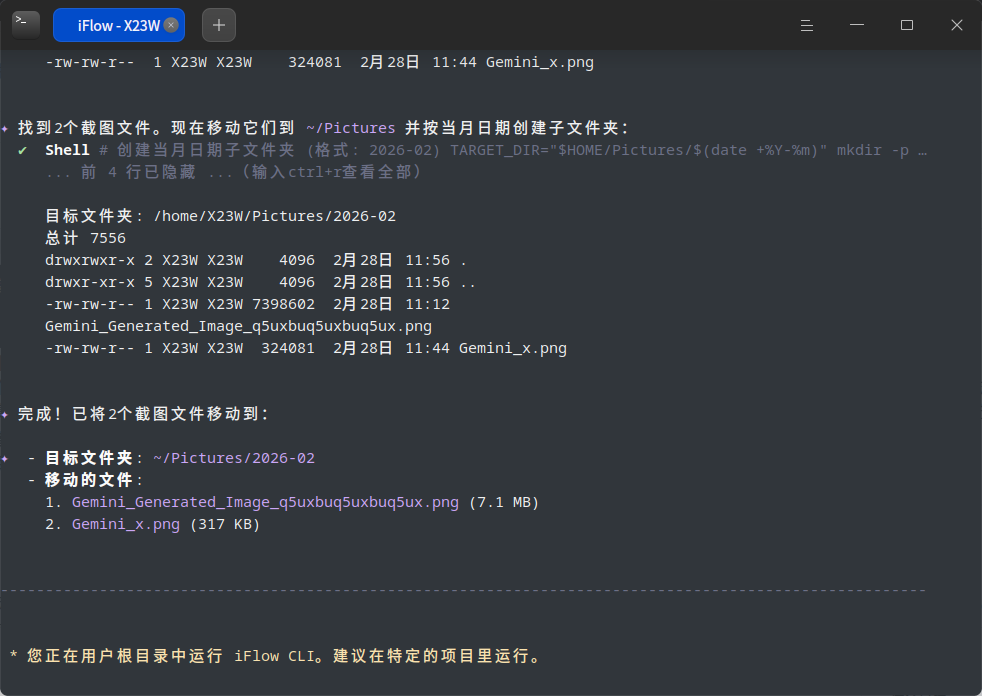Image resolution: width=982 pixels, height=696 pixels.
Task: Click the (317 KB) size text
Action: coord(225,524)
